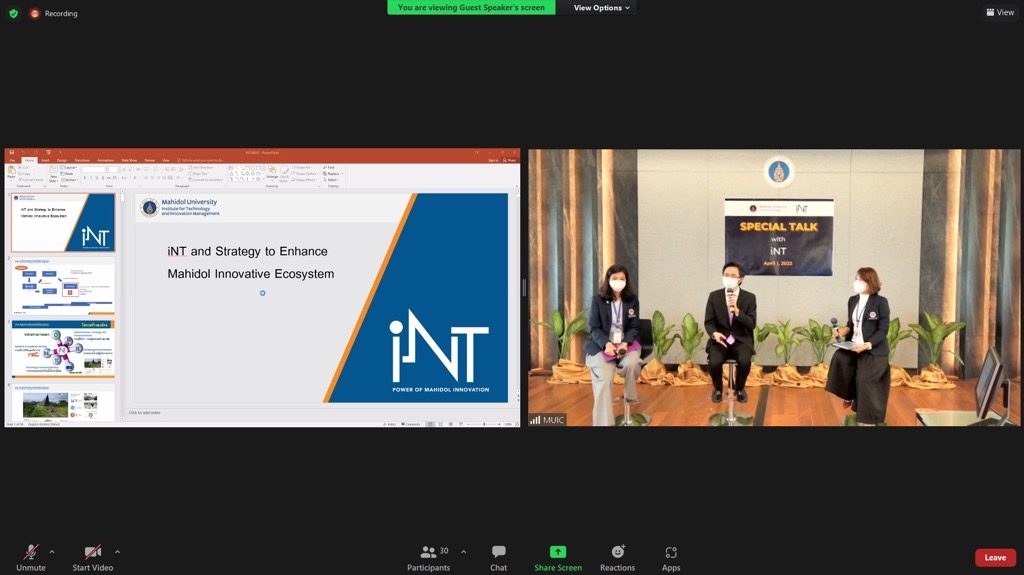Click the slide title 'iNT and Strategy to Enhance'
This screenshot has height=575, width=1024.
(248, 251)
